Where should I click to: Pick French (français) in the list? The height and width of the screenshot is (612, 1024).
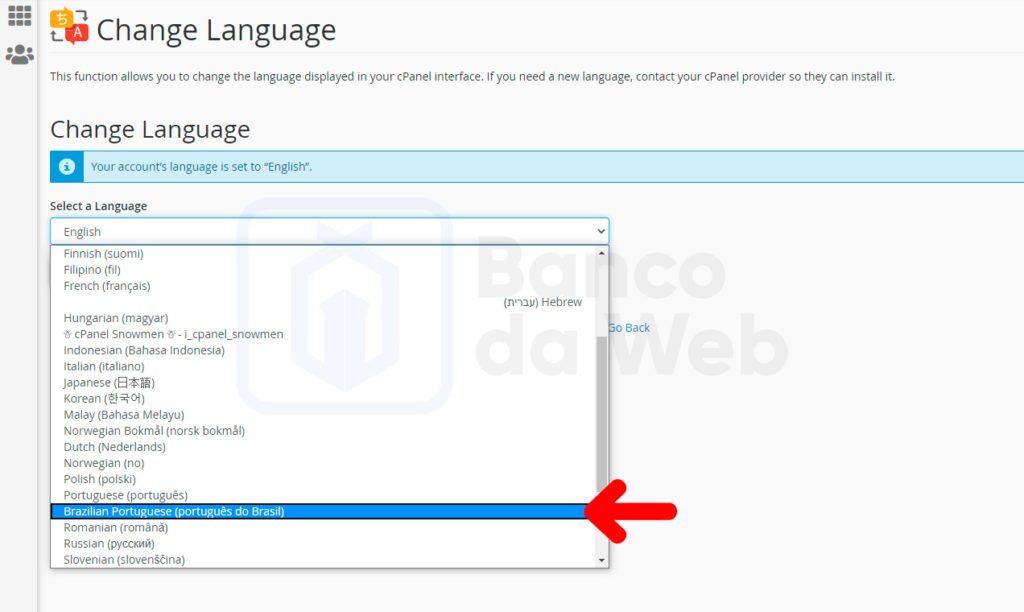pyautogui.click(x=107, y=286)
